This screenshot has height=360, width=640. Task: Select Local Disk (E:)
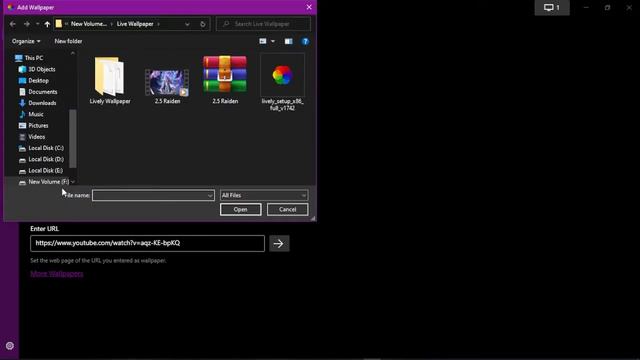click(45, 171)
